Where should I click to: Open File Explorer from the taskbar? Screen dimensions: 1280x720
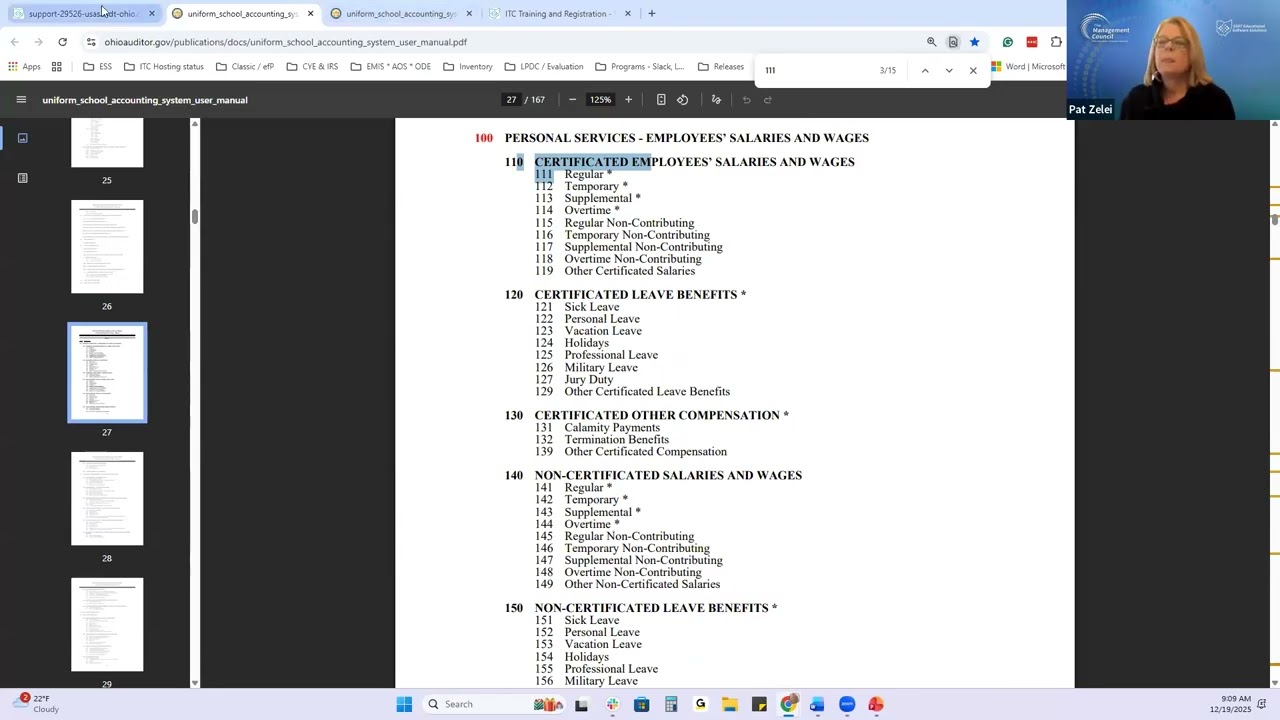(730, 704)
